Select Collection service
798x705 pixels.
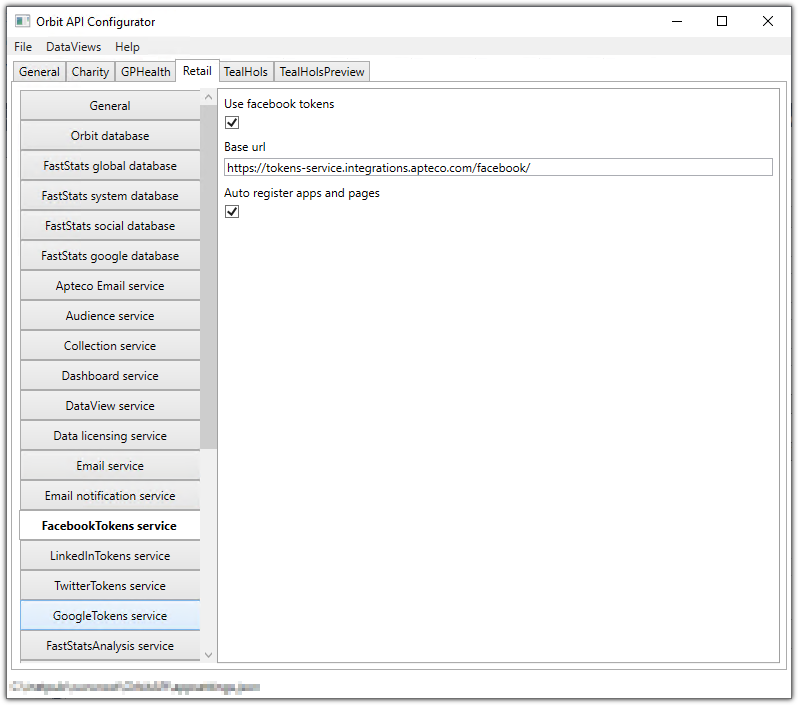point(110,346)
